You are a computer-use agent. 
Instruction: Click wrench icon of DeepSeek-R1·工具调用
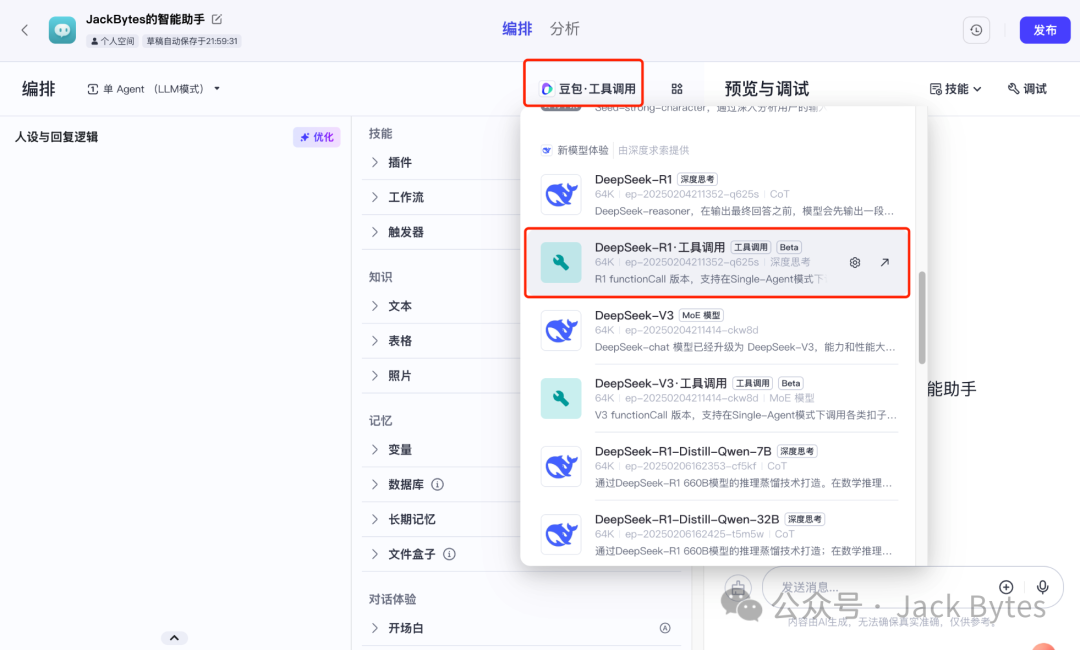click(x=561, y=262)
